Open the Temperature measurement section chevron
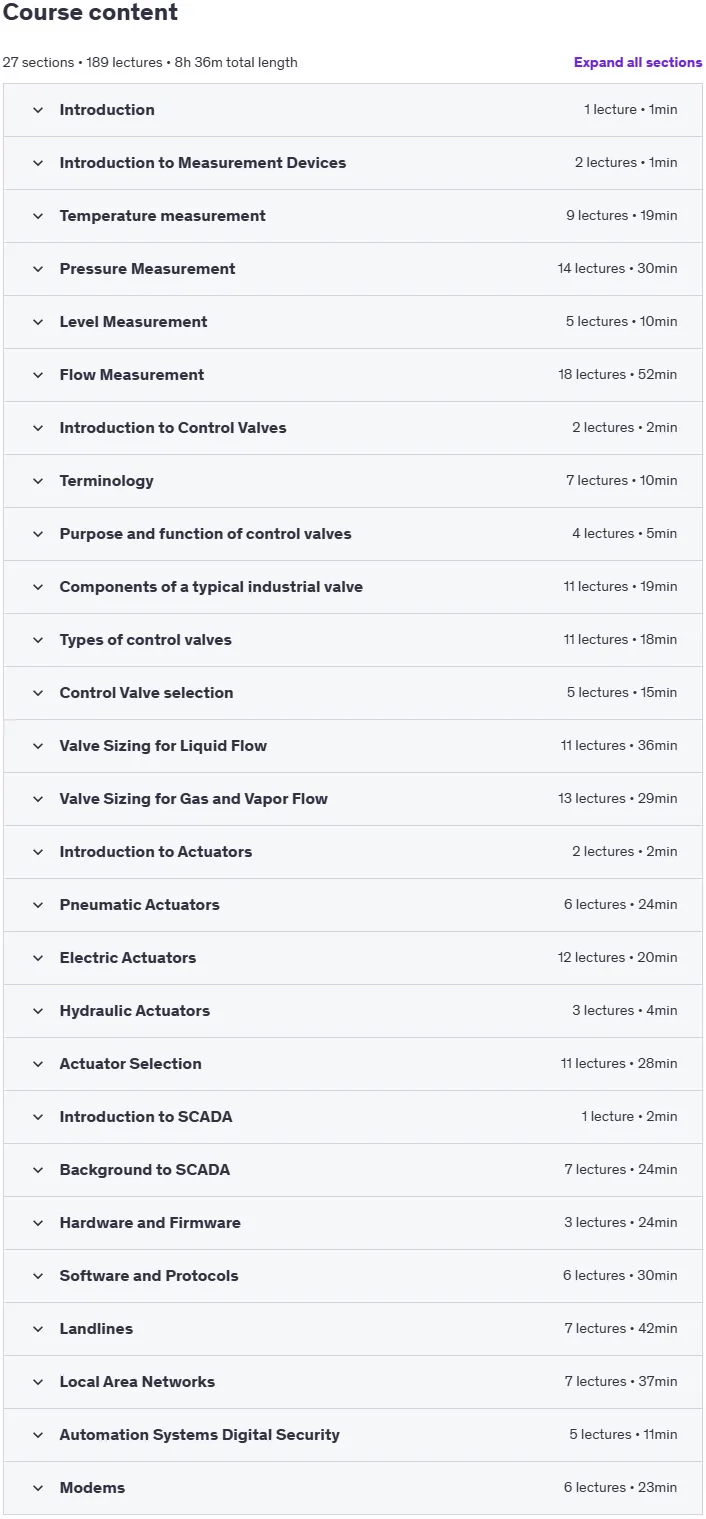The height and width of the screenshot is (1519, 706). (x=38, y=216)
